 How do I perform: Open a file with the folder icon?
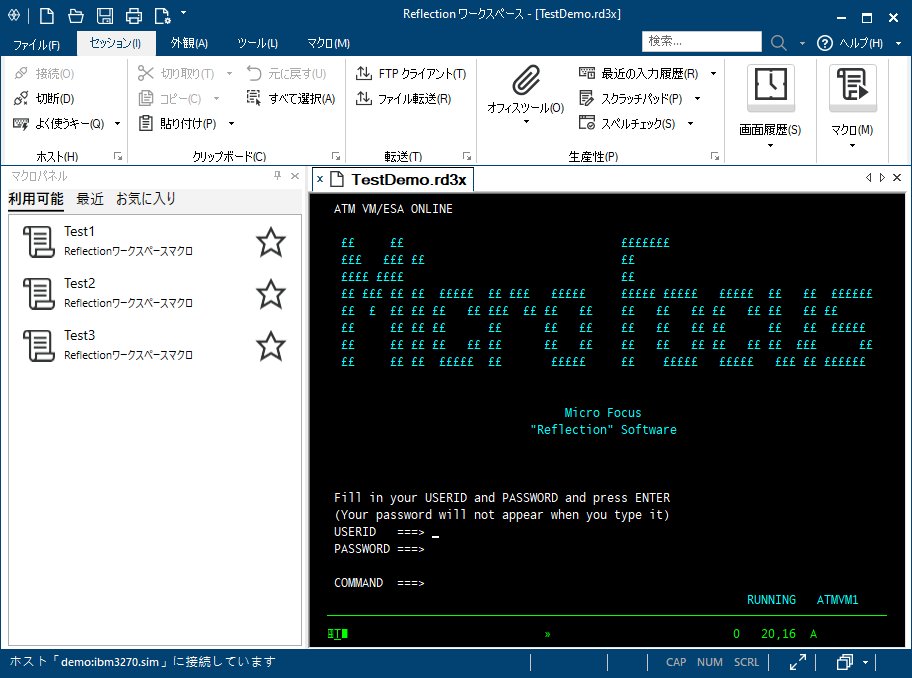[76, 16]
